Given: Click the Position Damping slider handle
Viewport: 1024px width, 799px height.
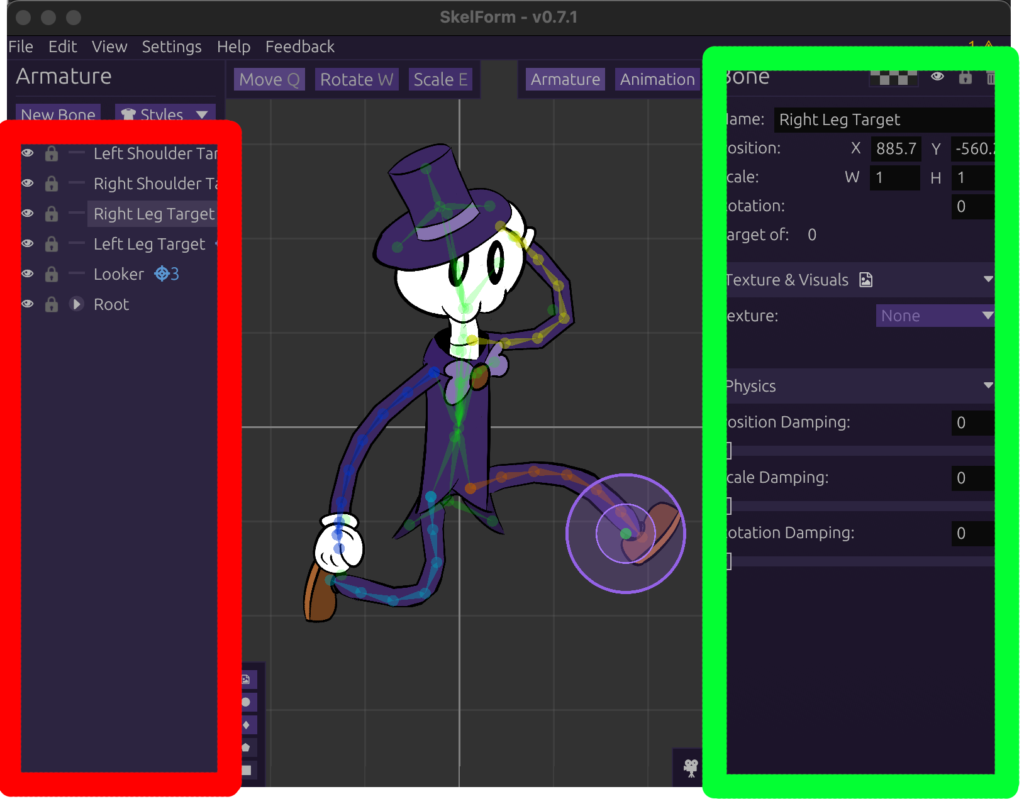Looking at the screenshot, I should click(729, 451).
